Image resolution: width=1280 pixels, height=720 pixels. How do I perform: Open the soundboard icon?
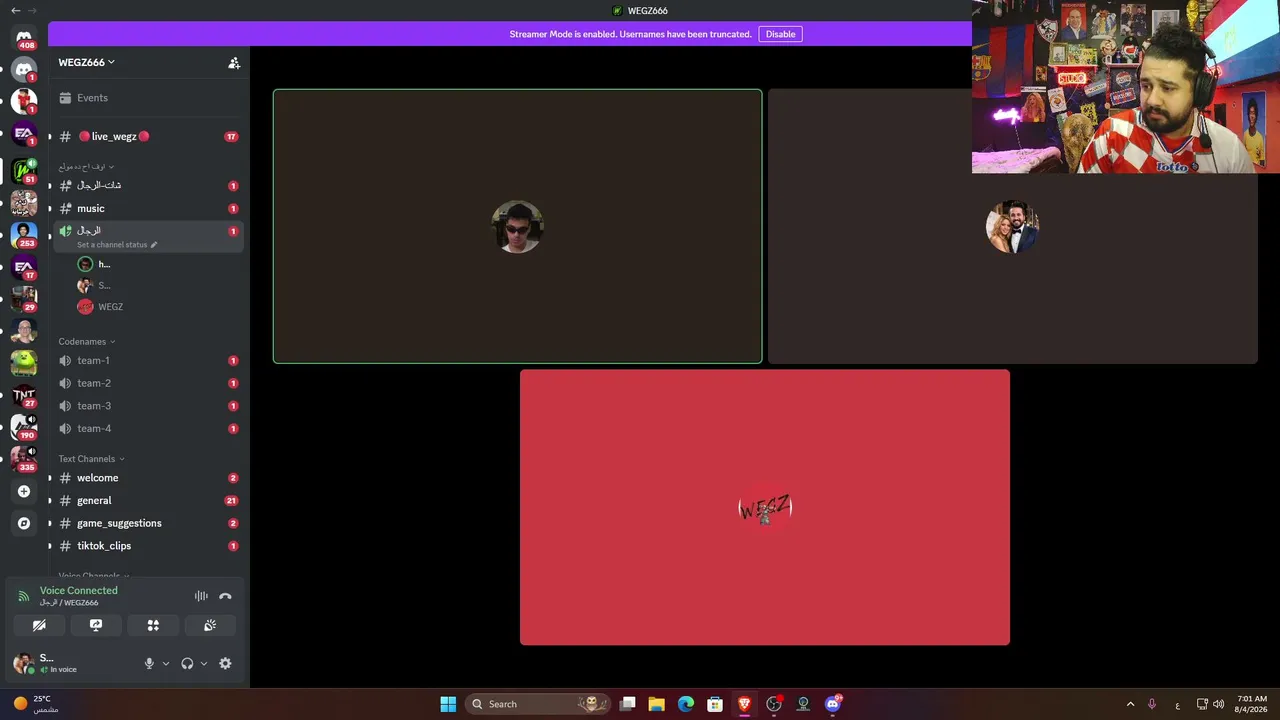(x=210, y=625)
